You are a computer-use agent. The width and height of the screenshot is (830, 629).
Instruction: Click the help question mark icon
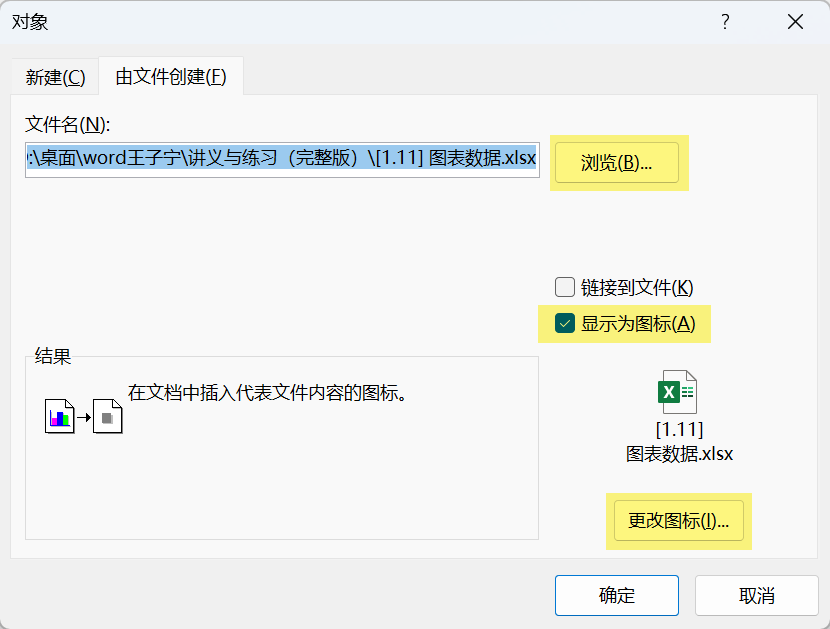point(725,22)
